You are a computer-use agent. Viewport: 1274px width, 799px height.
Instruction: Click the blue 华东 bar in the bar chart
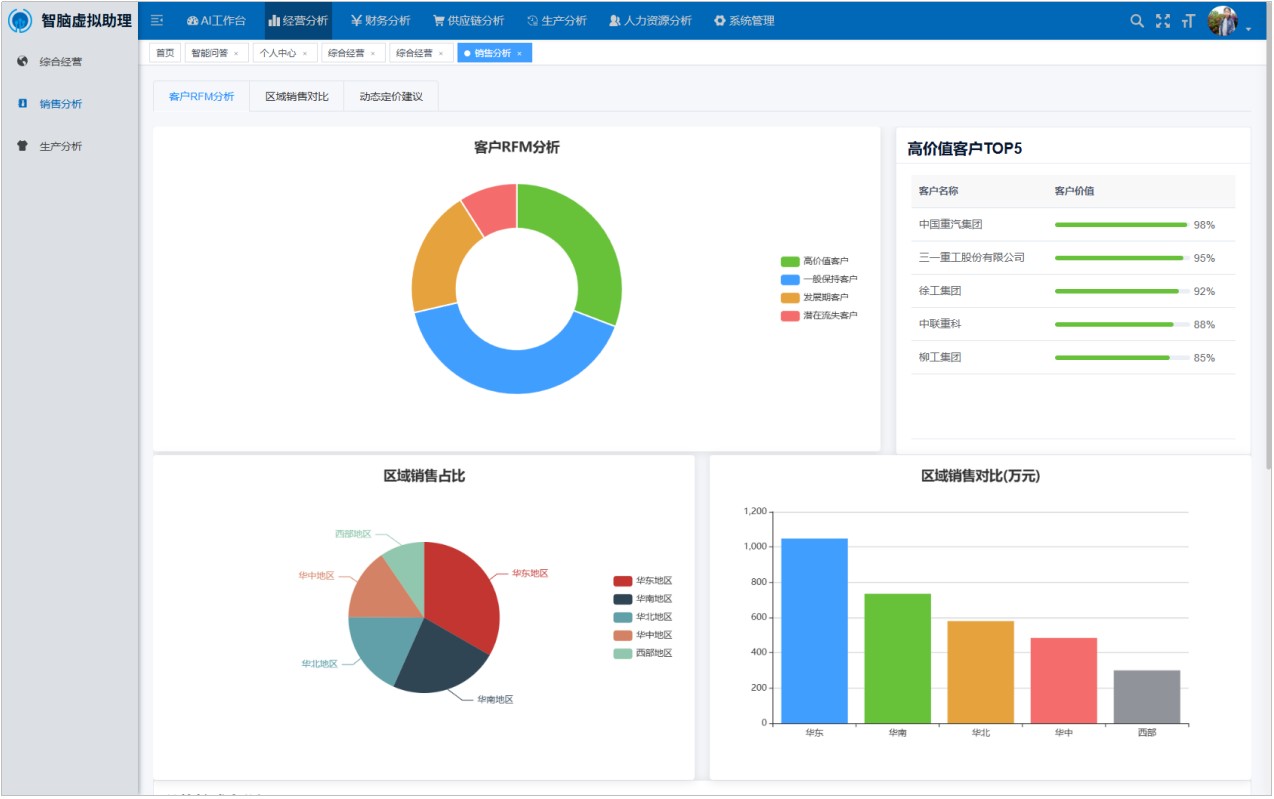coord(814,630)
